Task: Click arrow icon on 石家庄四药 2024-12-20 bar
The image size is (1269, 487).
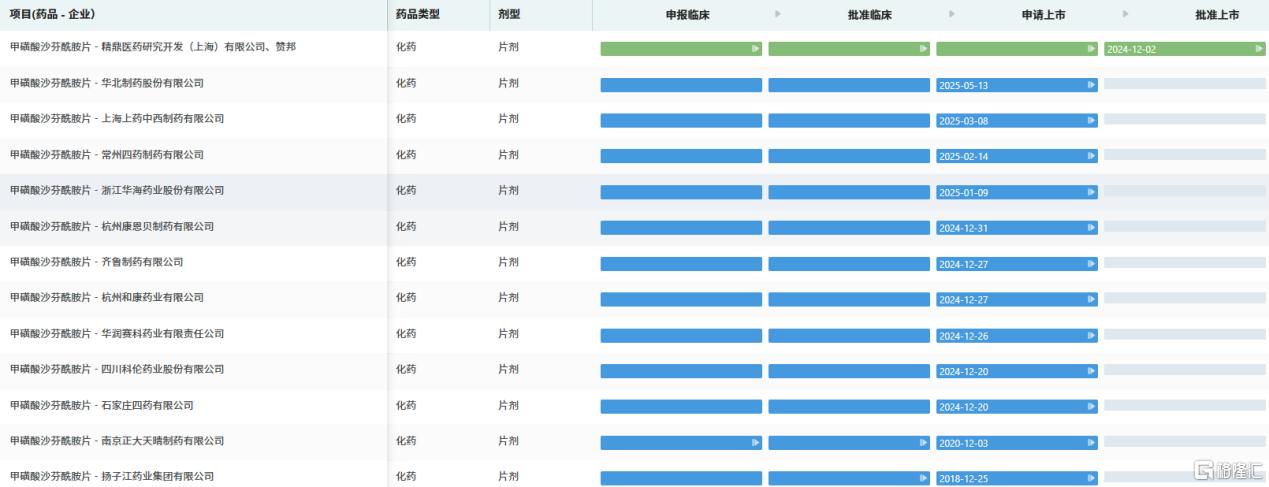Action: pos(1091,407)
